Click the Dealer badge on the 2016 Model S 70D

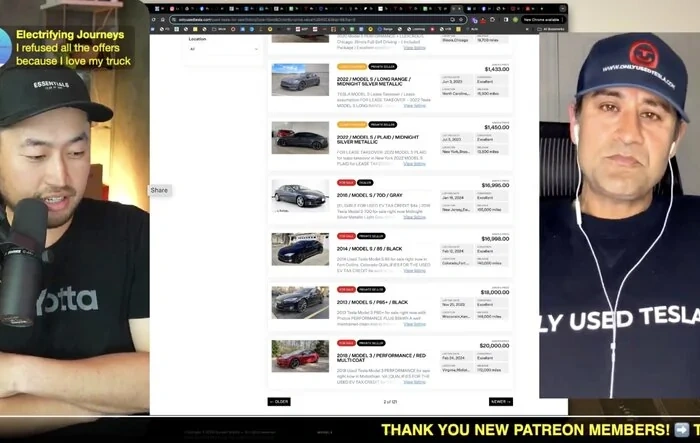365,183
